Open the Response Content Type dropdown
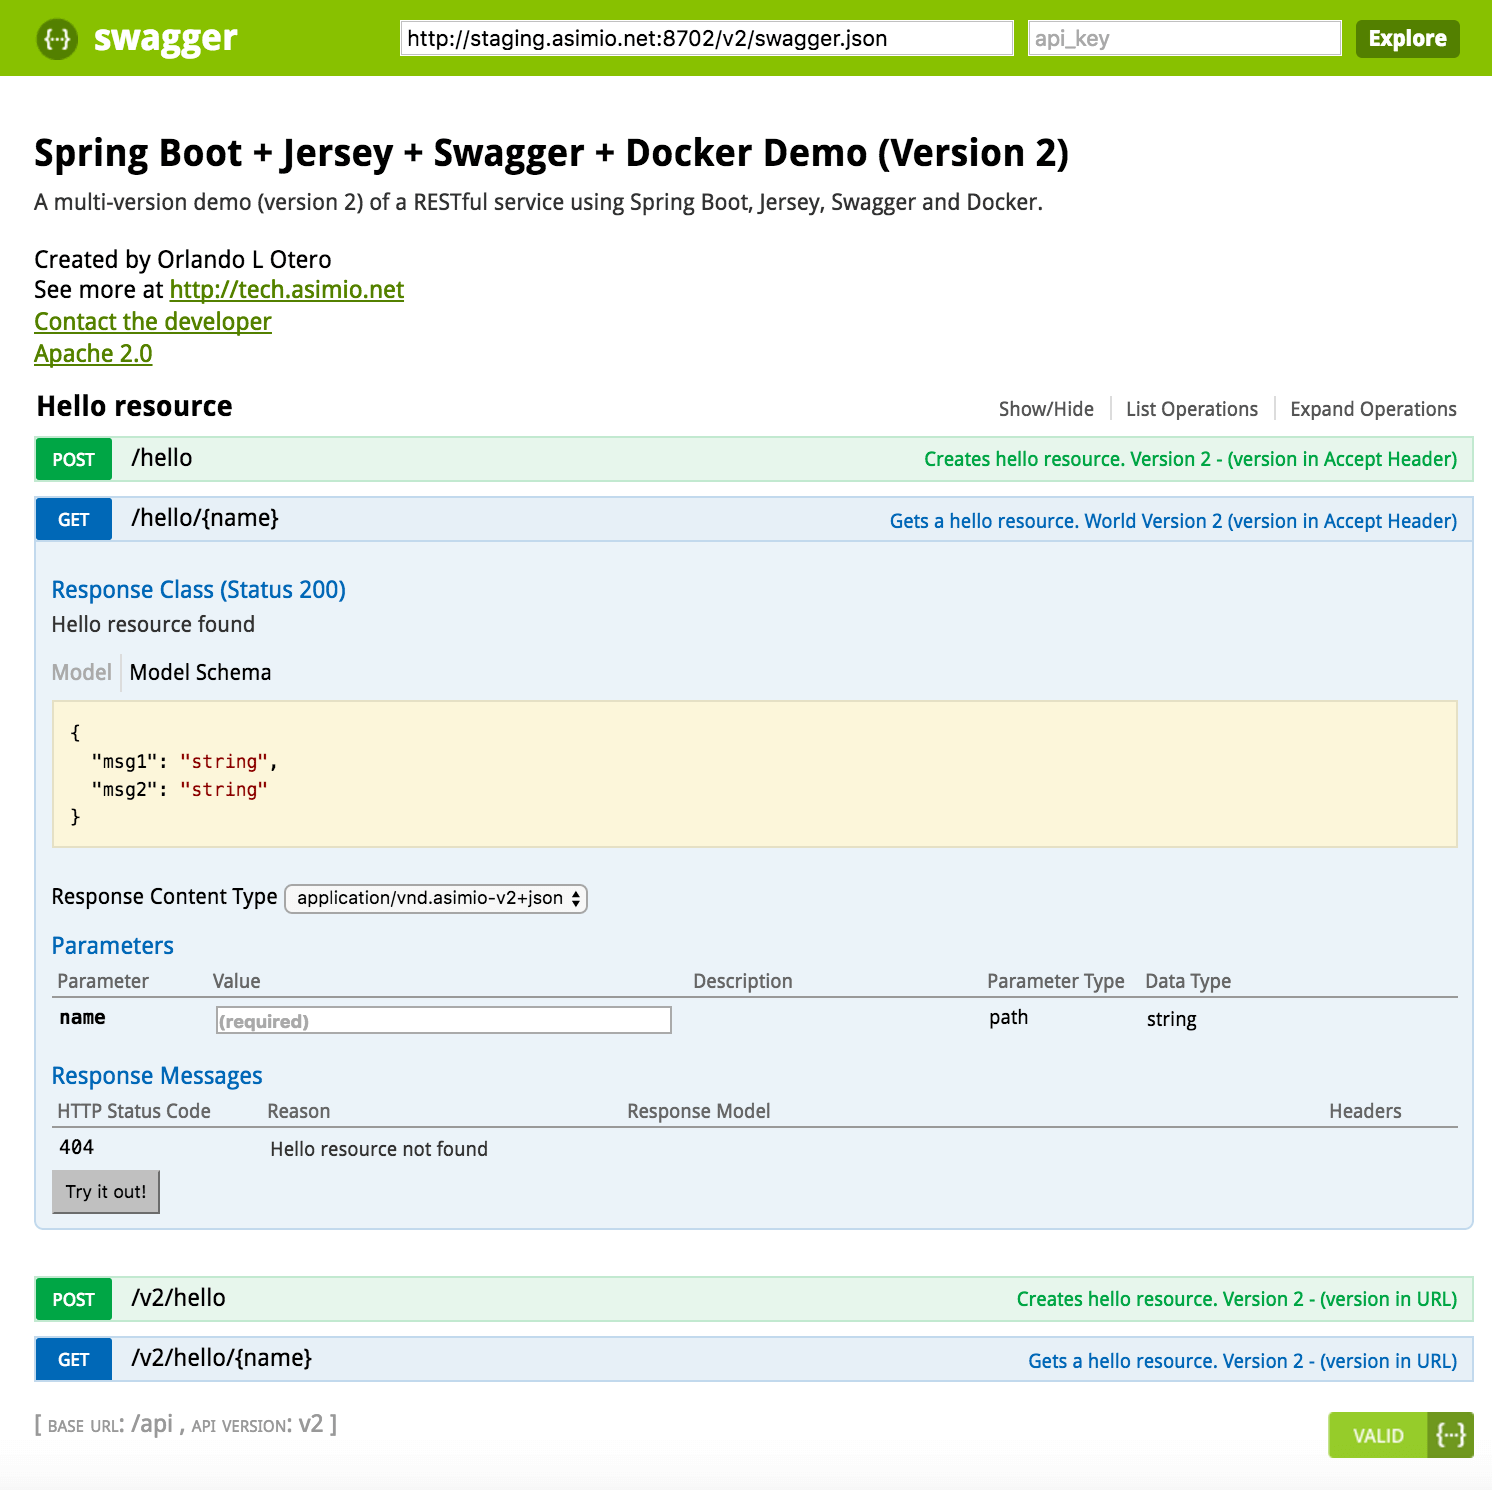 [x=436, y=898]
